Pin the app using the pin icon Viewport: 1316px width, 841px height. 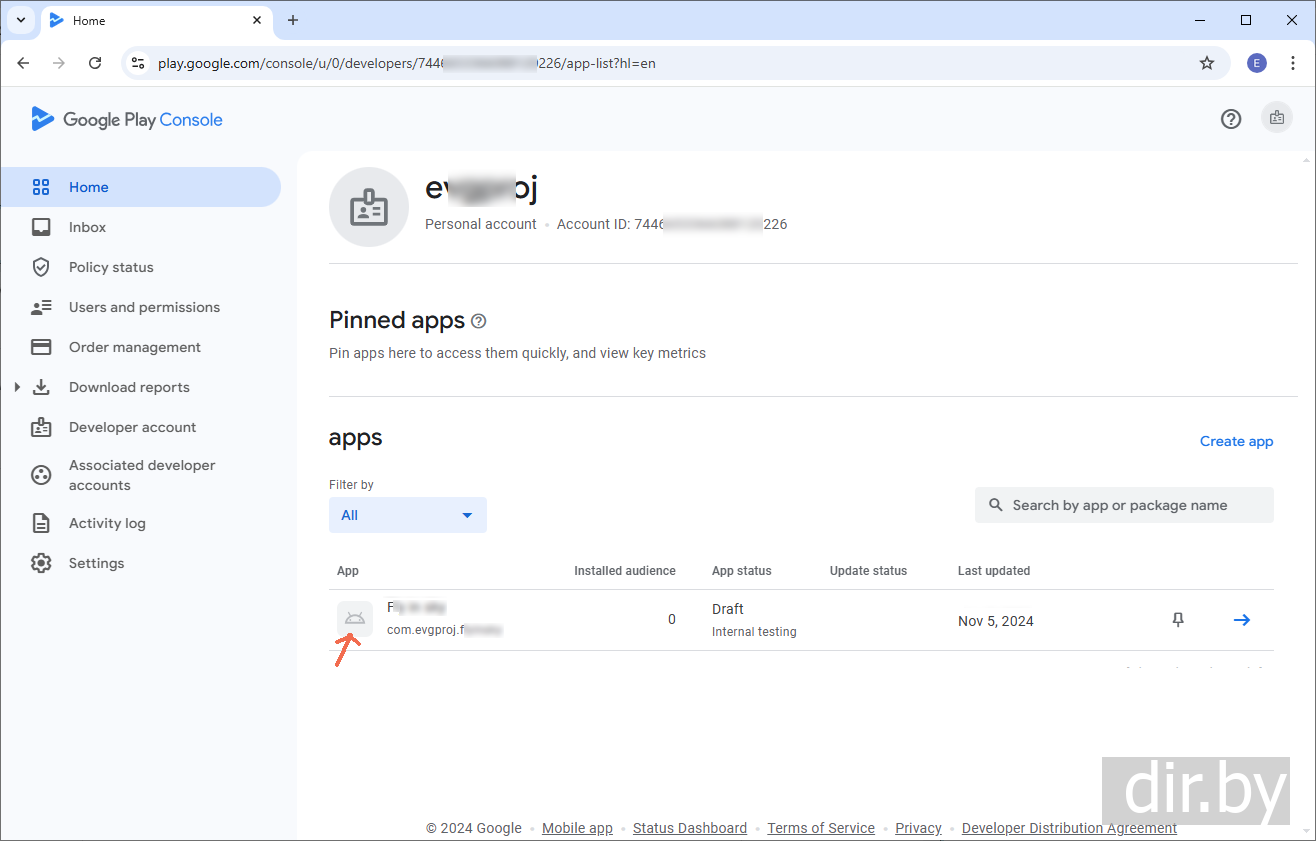(1178, 620)
